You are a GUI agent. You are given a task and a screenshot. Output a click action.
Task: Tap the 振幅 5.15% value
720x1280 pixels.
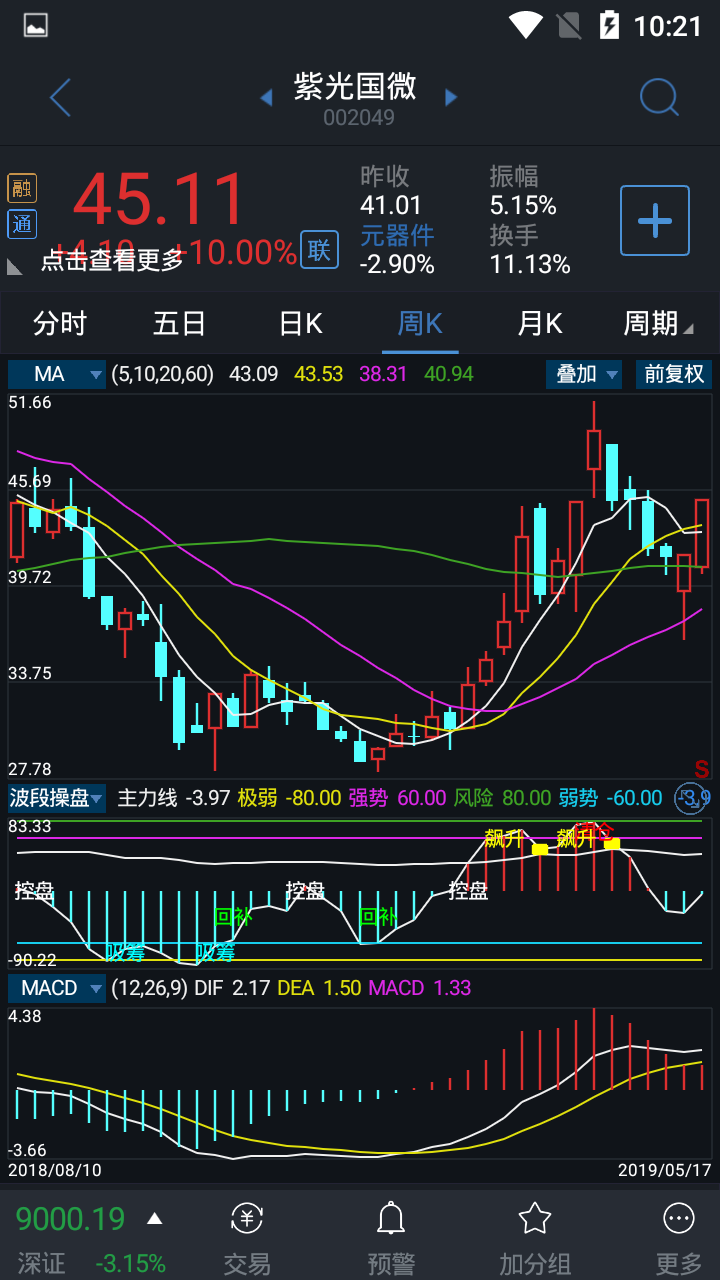523,206
